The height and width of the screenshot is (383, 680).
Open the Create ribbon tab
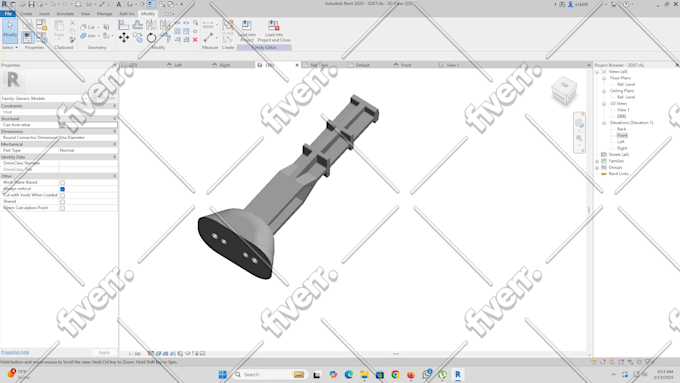point(26,14)
